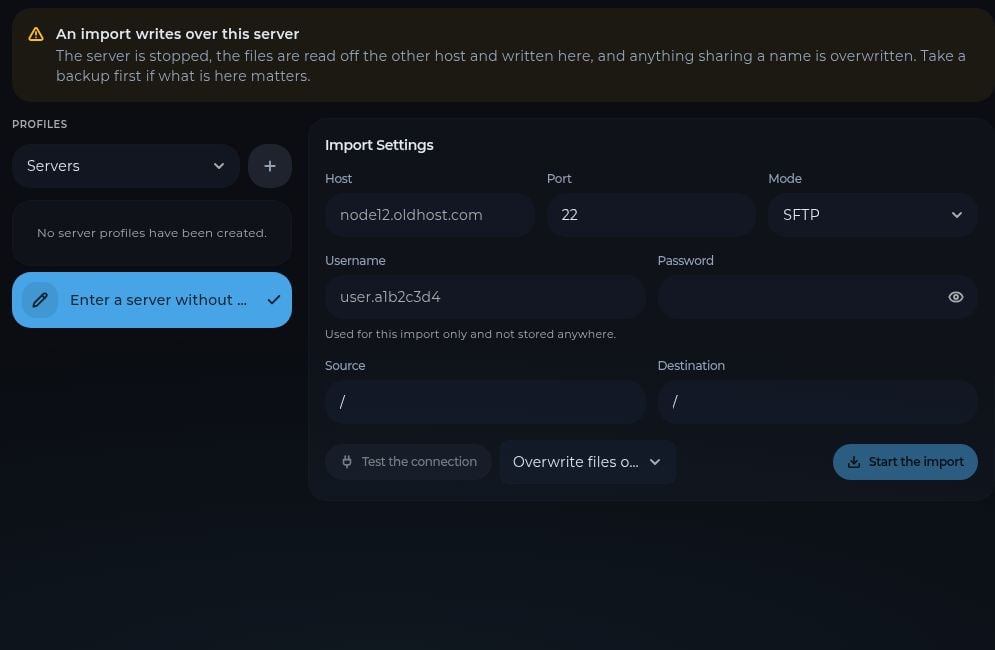Click the pencil icon for manual server entry
The width and height of the screenshot is (995, 650).
(x=40, y=300)
